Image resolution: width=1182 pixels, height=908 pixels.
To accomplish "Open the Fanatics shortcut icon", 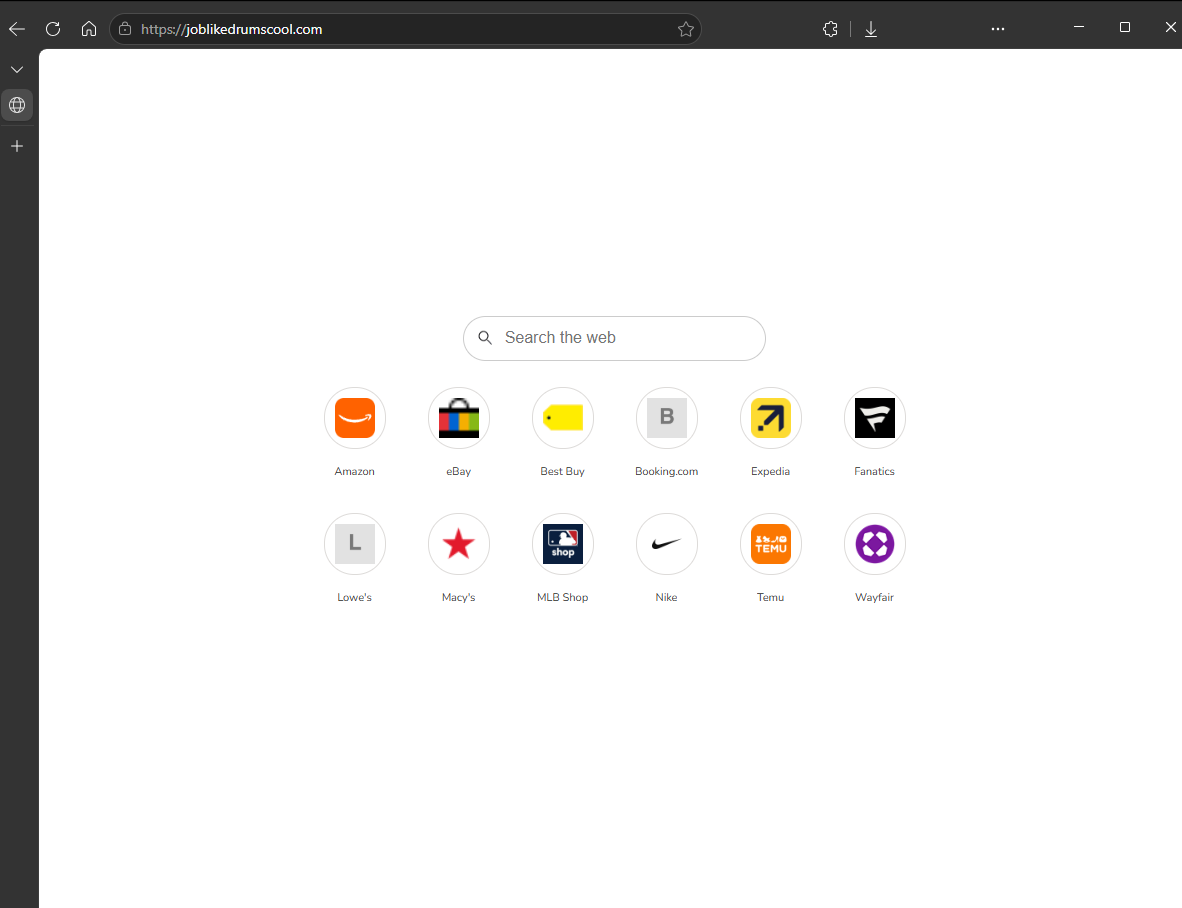I will click(x=875, y=418).
